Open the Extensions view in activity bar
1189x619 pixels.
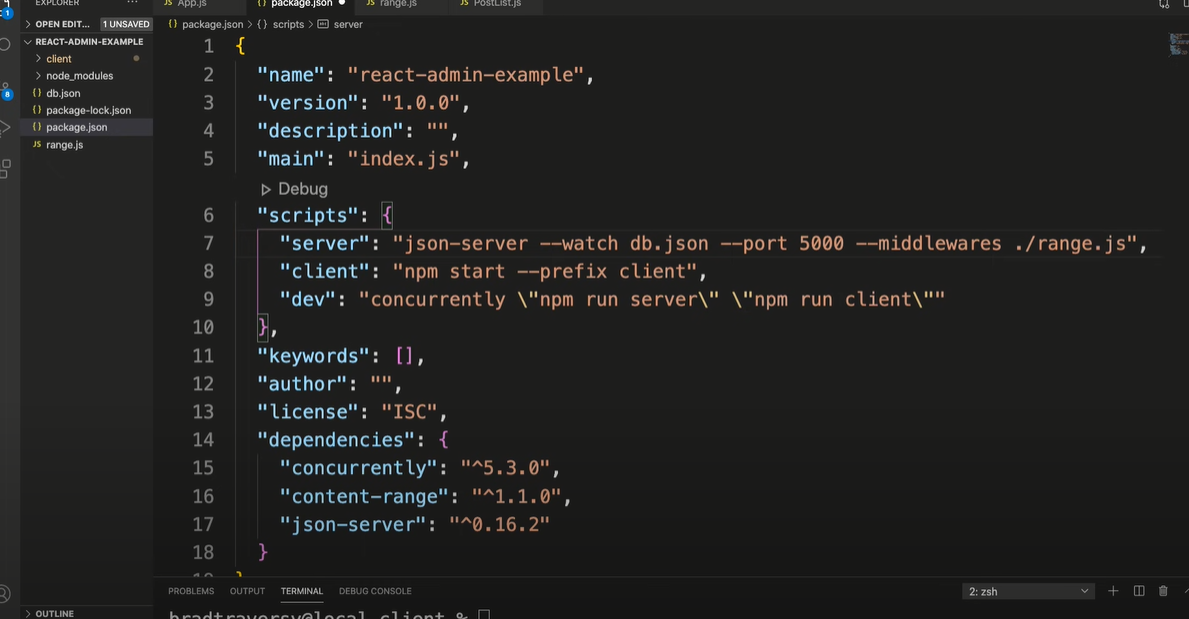pos(5,168)
